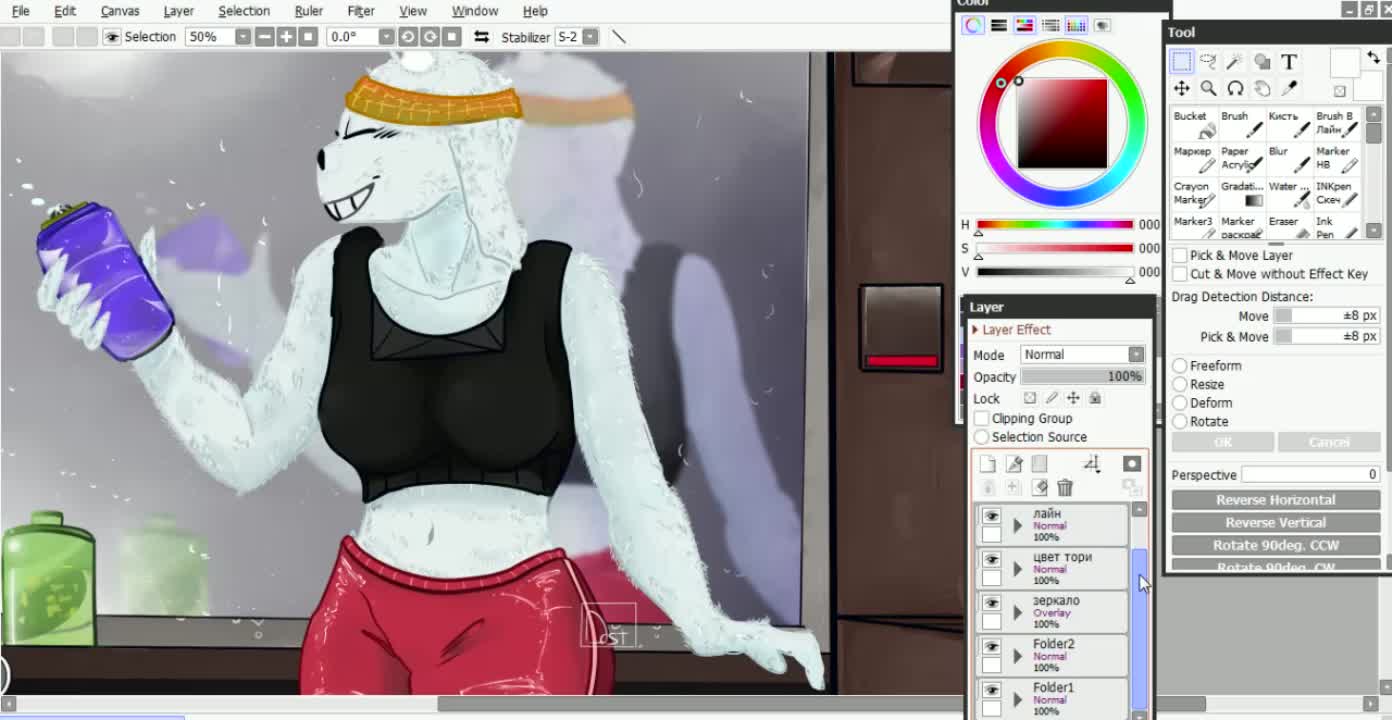Open the Canvas menu
Image resolution: width=1392 pixels, height=720 pixels.
point(120,11)
